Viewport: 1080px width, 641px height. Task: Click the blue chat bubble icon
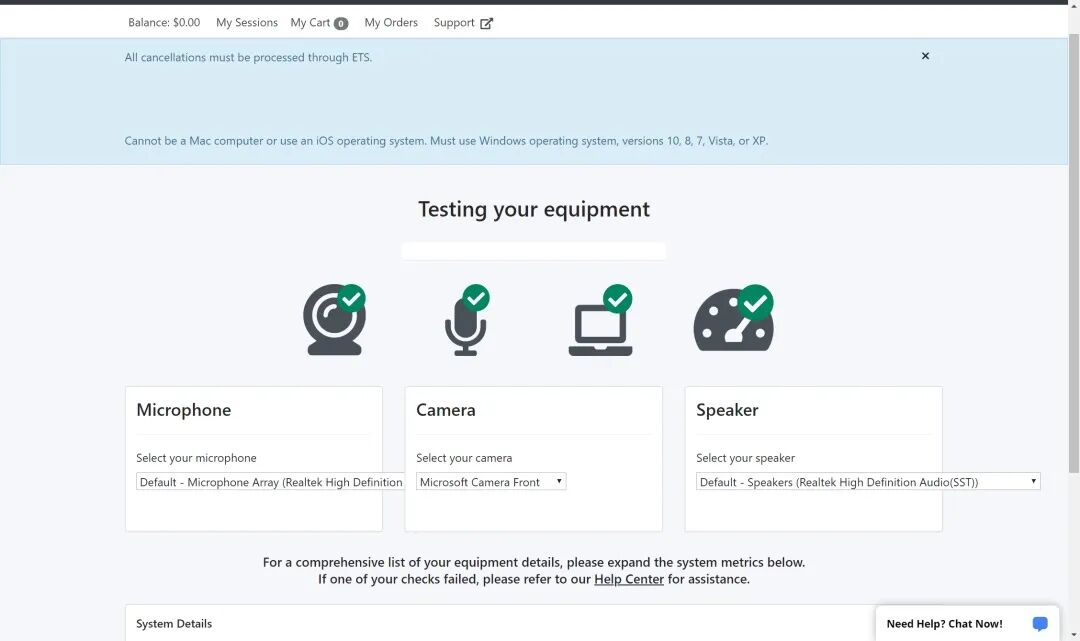(1040, 624)
